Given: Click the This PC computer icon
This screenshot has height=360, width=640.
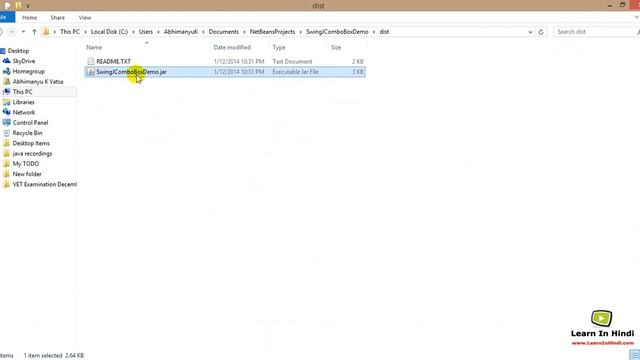Looking at the screenshot, I should tap(6, 92).
